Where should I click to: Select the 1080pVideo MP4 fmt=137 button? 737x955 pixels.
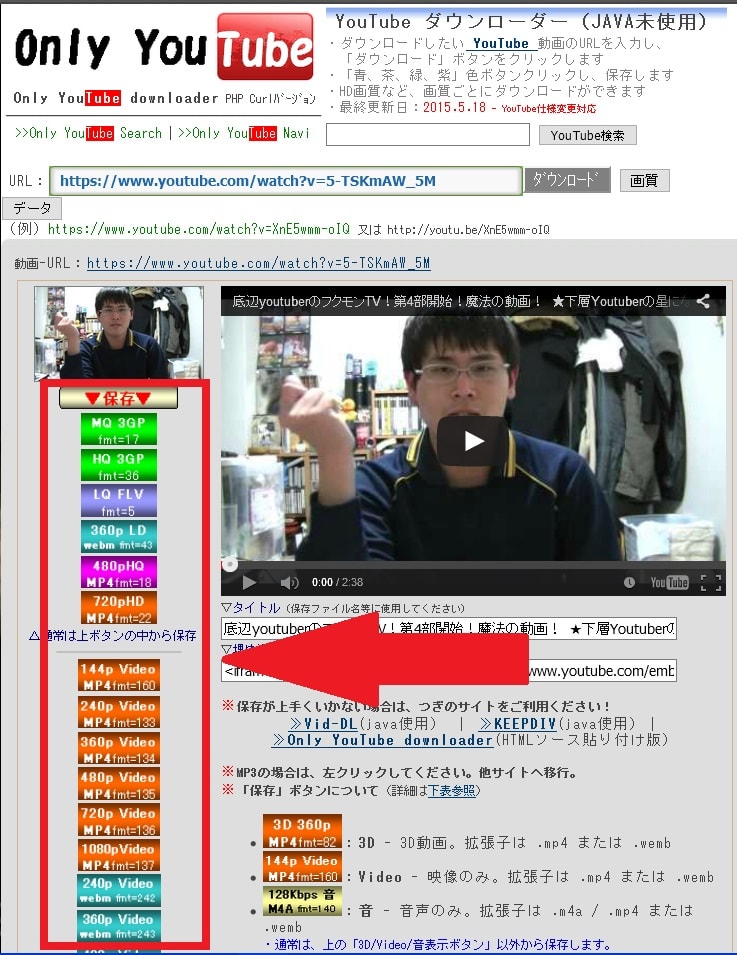119,855
